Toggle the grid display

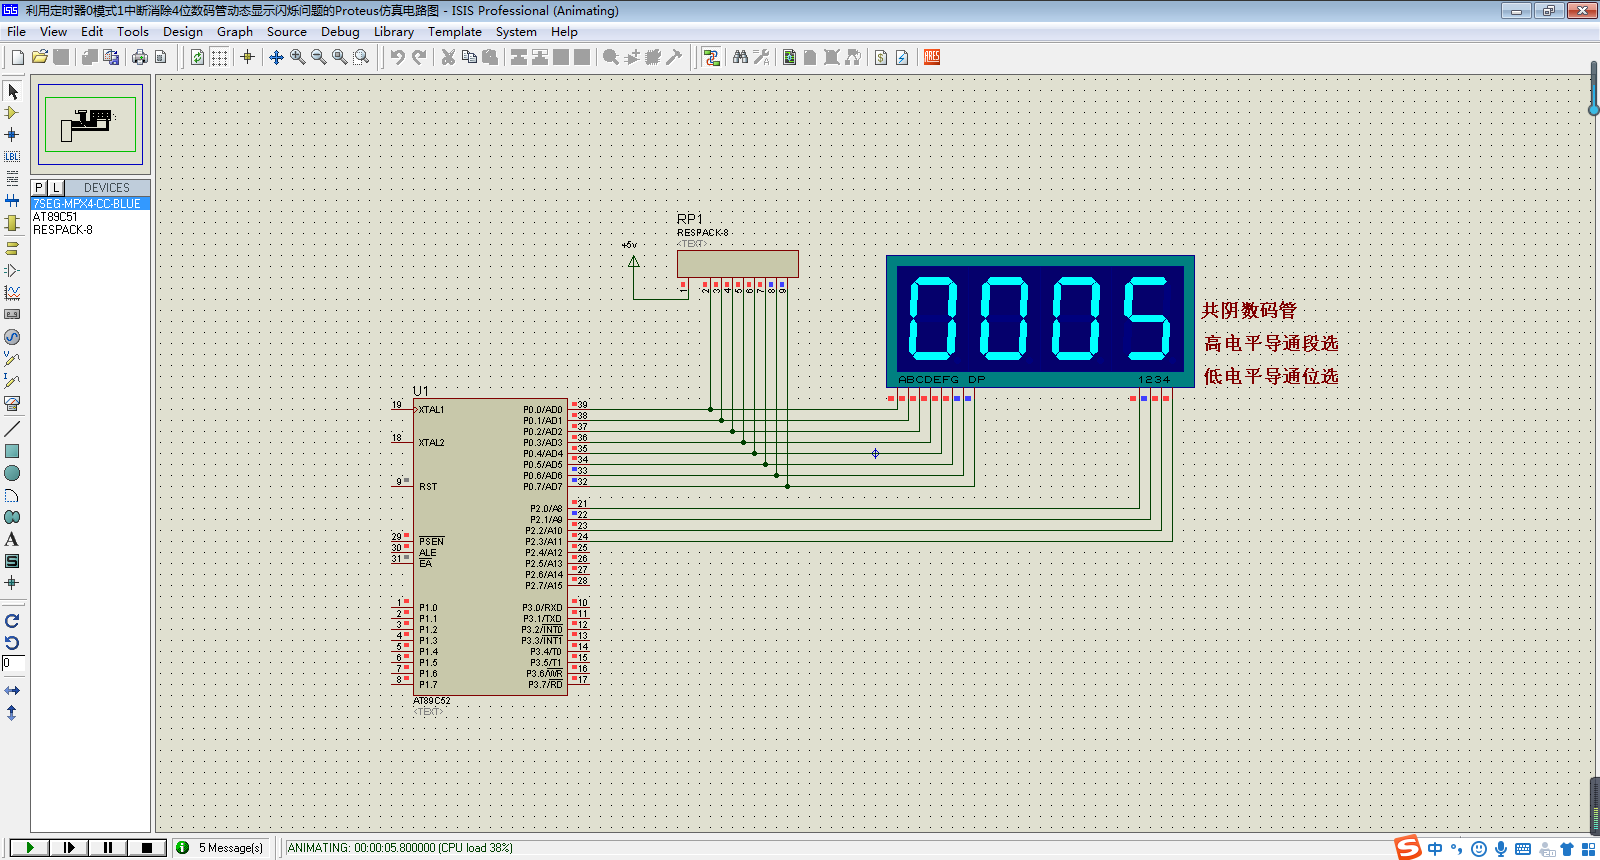point(219,57)
